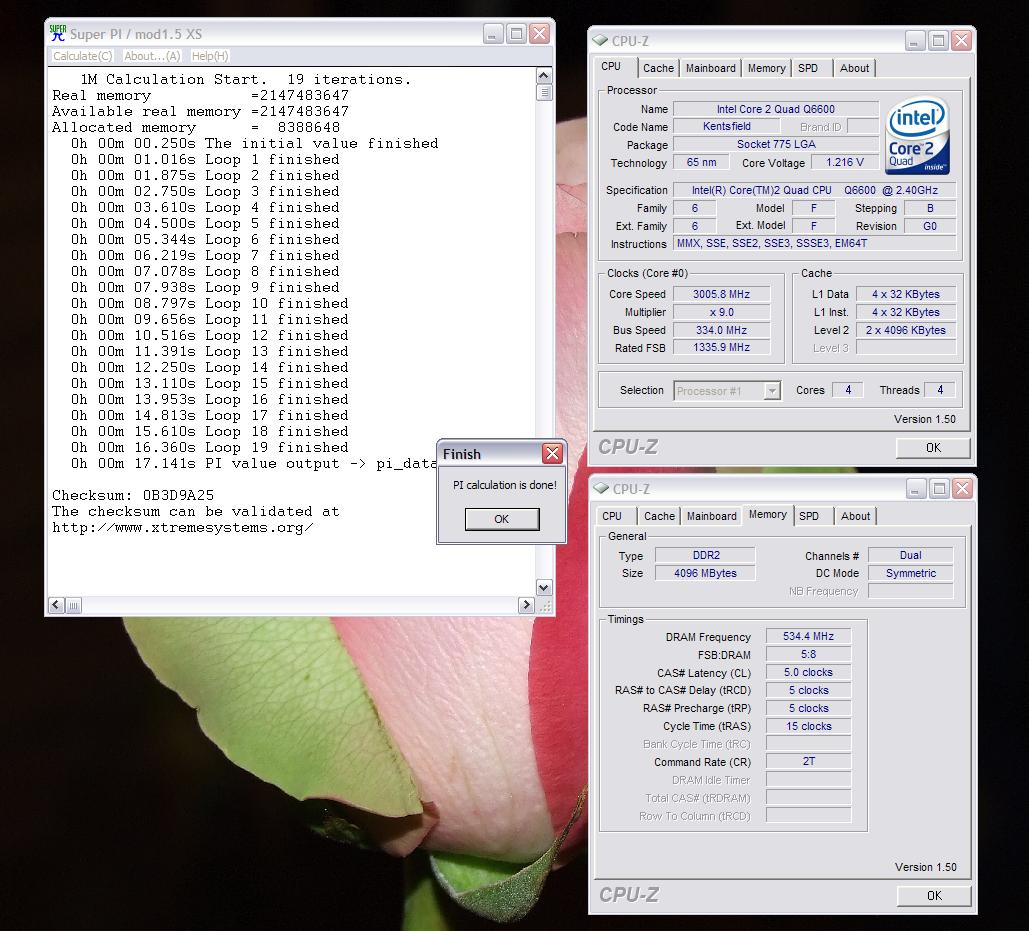Switch to Mainboard tab in bottom CPU-Z window
1029x931 pixels.
click(711, 516)
